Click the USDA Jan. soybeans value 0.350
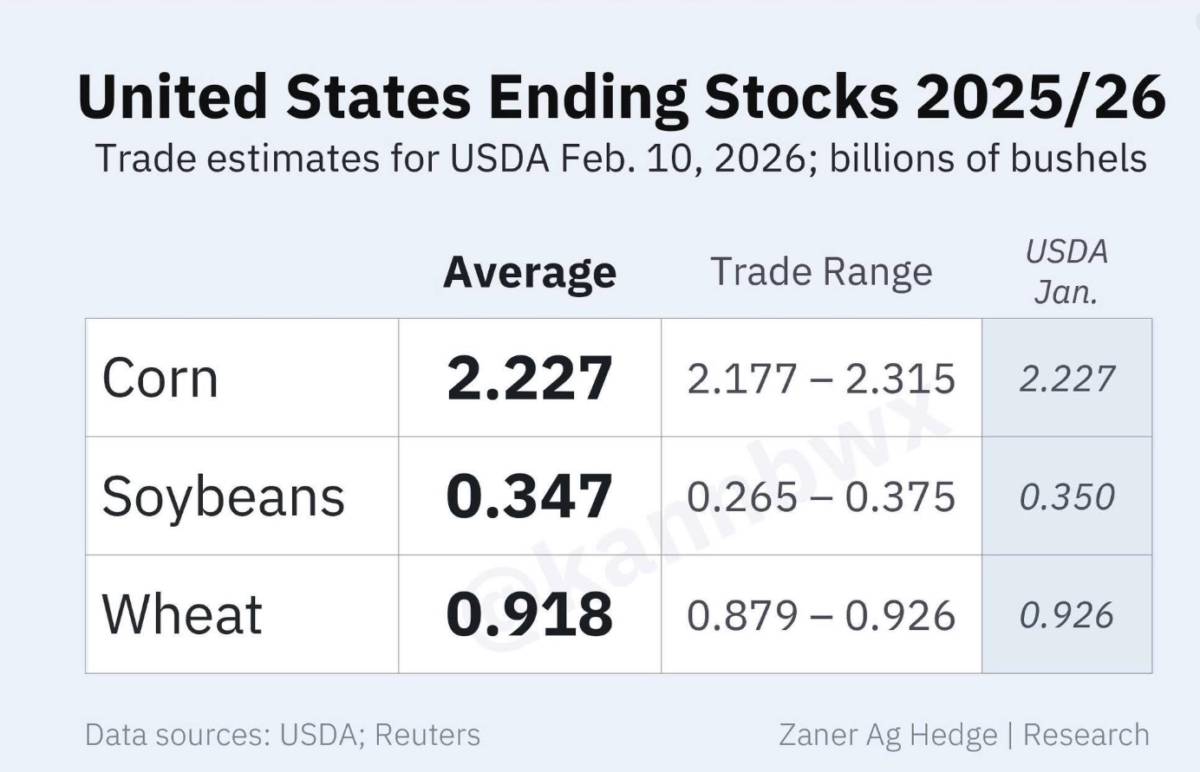The image size is (1200, 772). [x=1067, y=497]
